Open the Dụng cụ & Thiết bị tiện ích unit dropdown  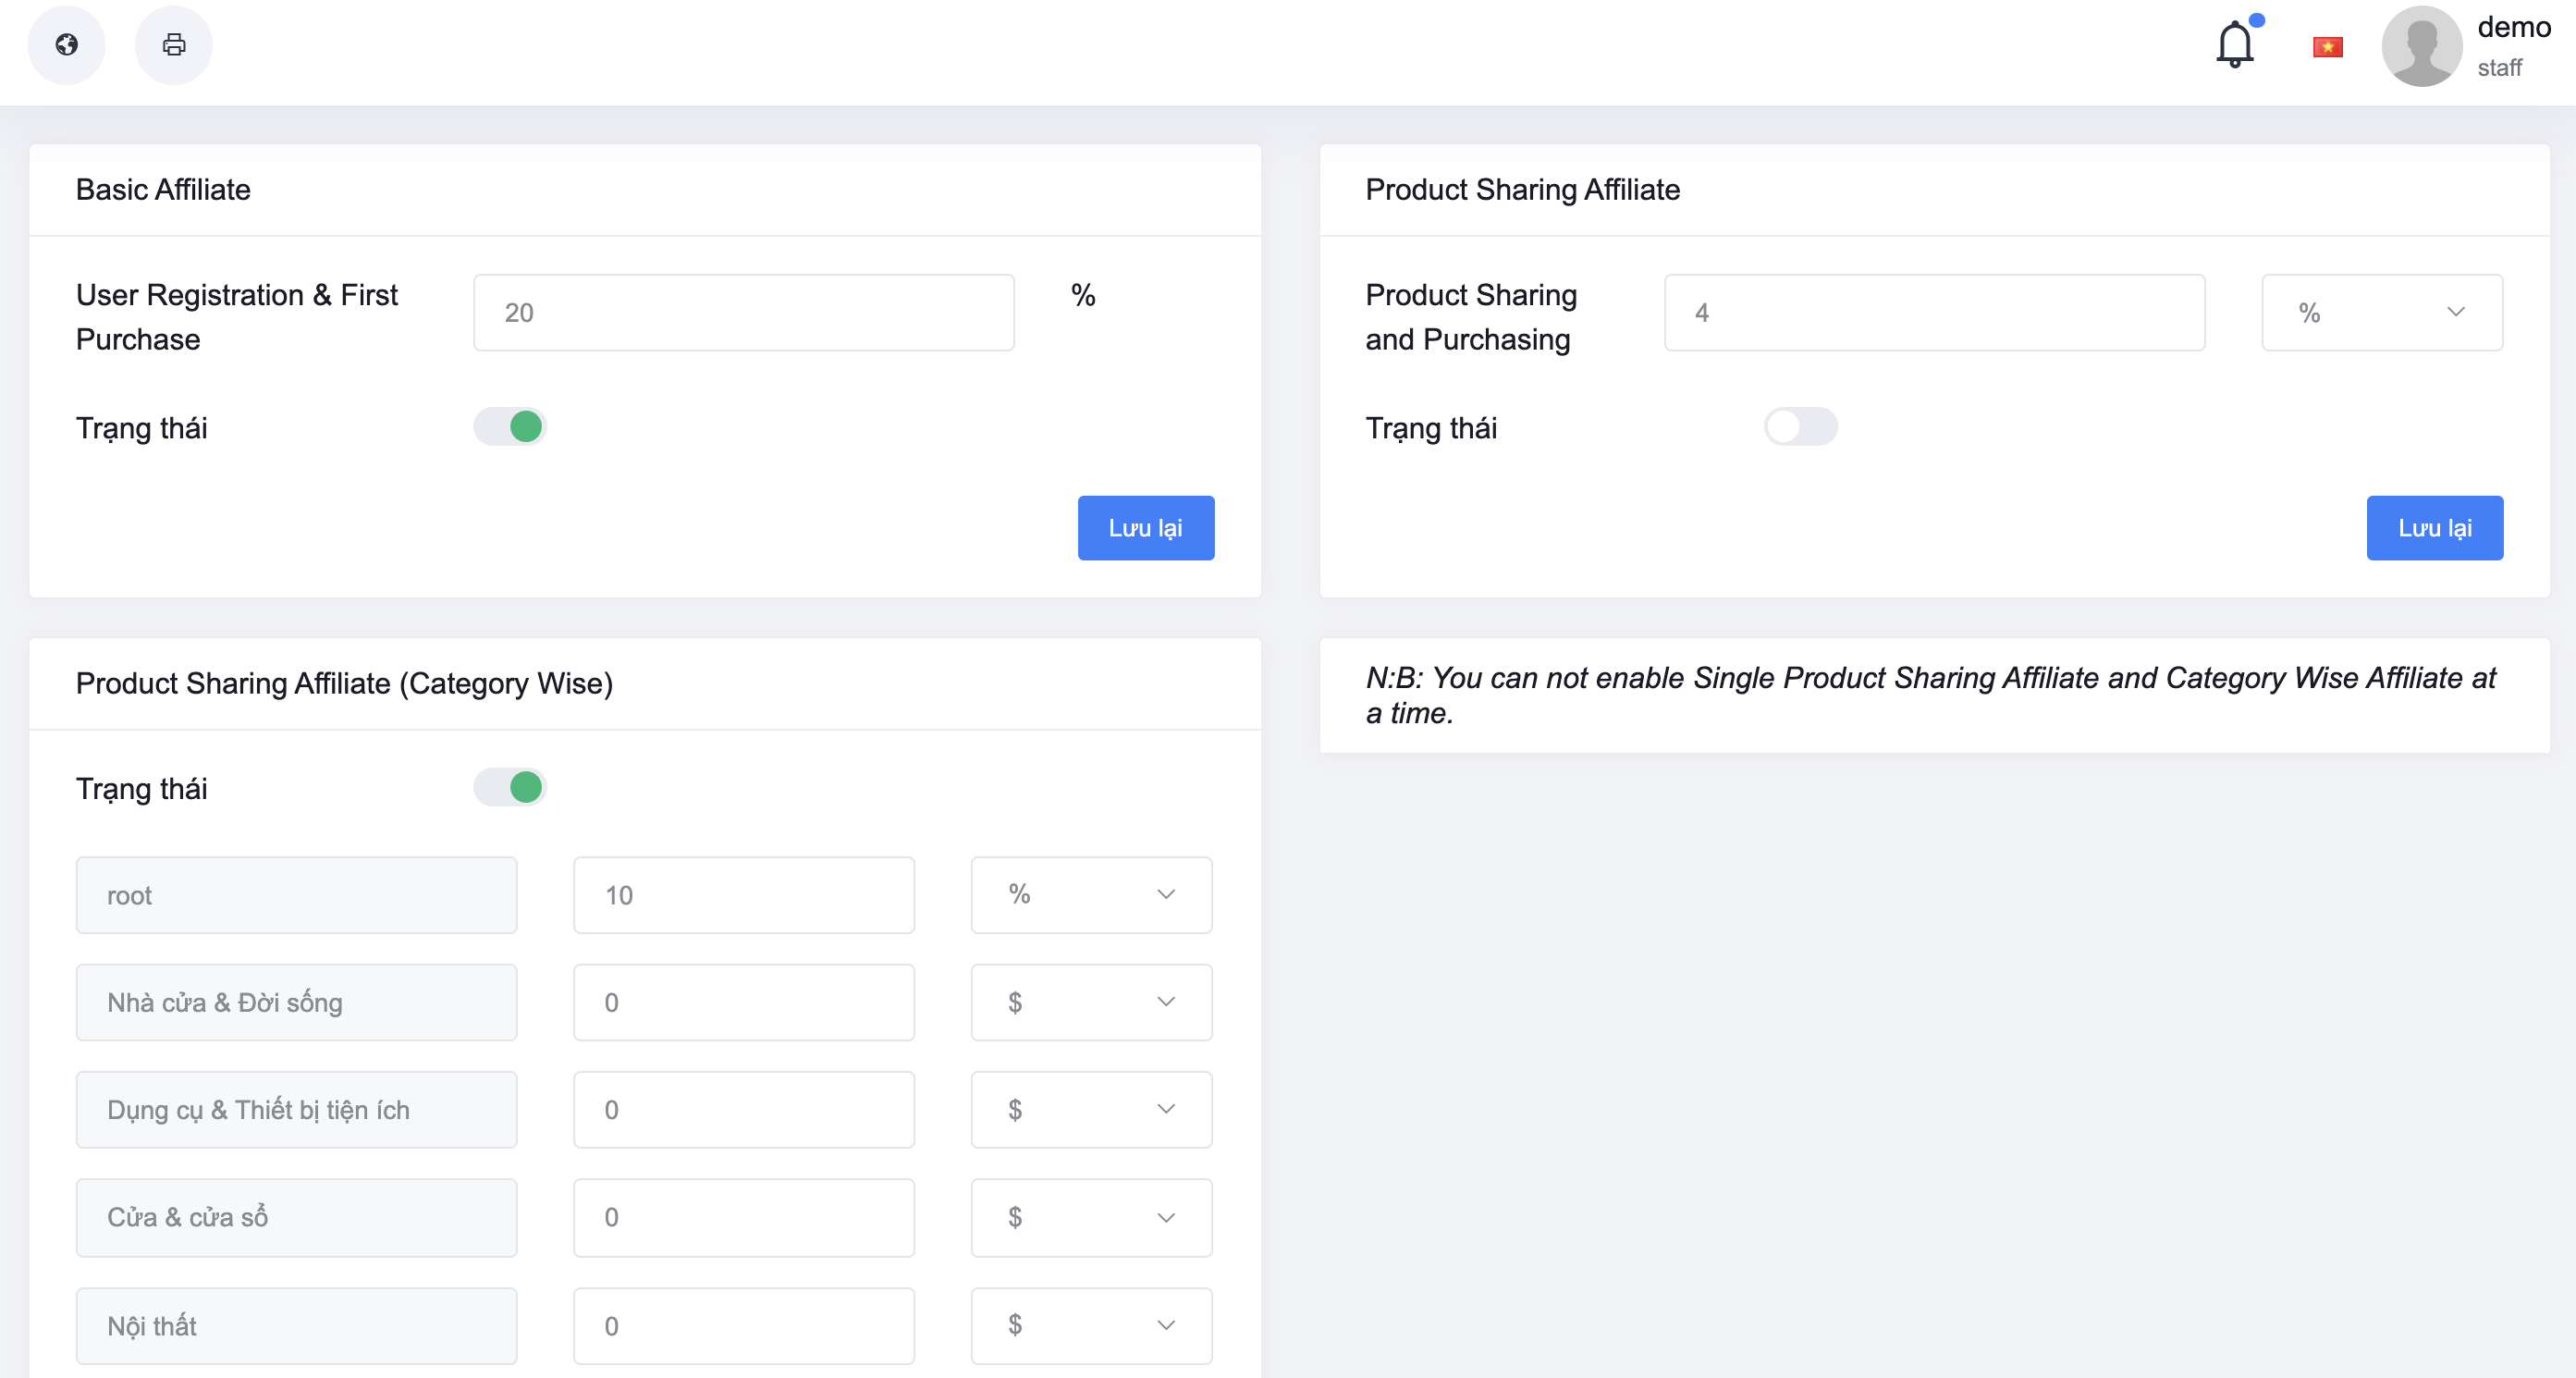pos(1091,1110)
